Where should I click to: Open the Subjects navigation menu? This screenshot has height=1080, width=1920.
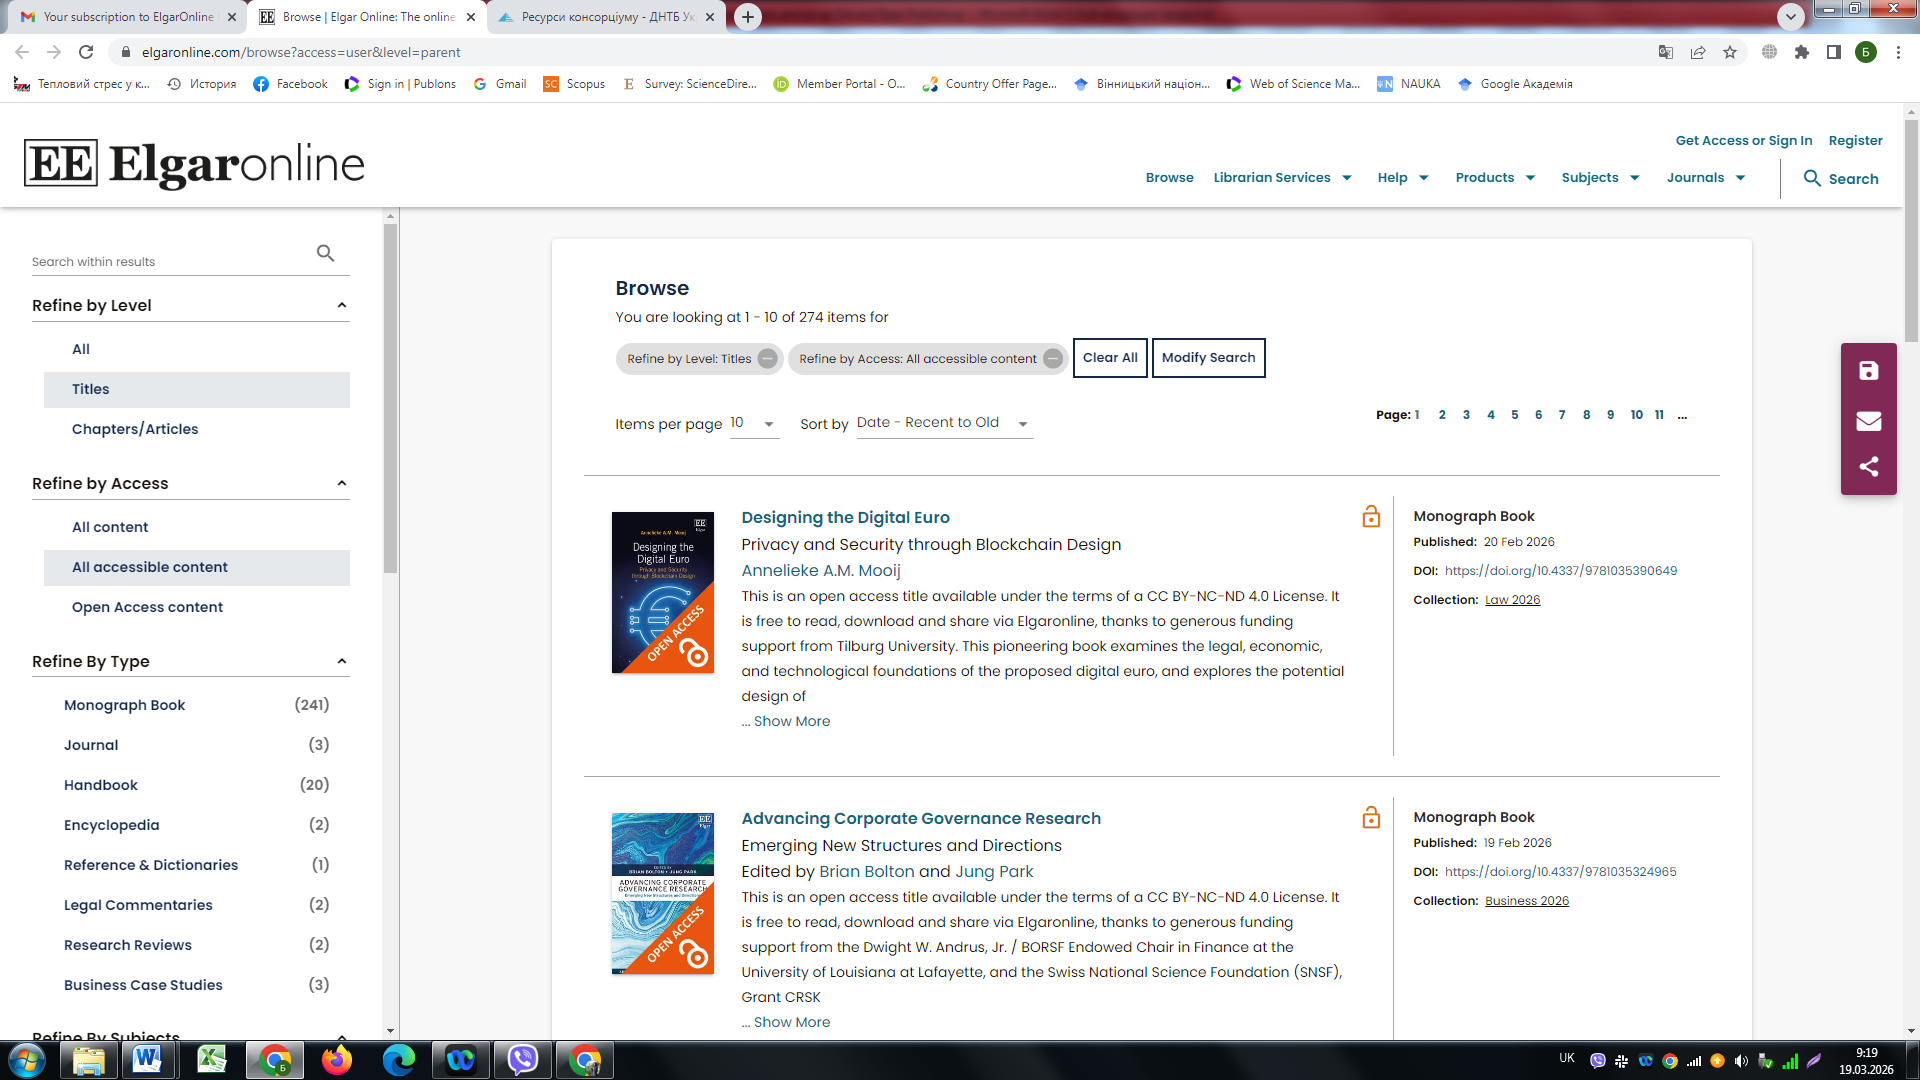tap(1600, 178)
